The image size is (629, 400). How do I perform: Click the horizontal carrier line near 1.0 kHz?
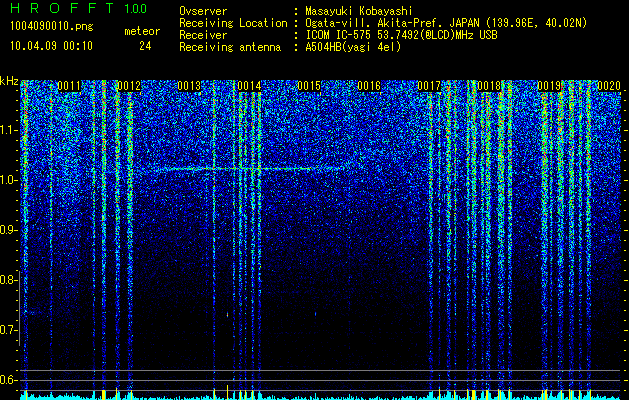click(x=249, y=169)
